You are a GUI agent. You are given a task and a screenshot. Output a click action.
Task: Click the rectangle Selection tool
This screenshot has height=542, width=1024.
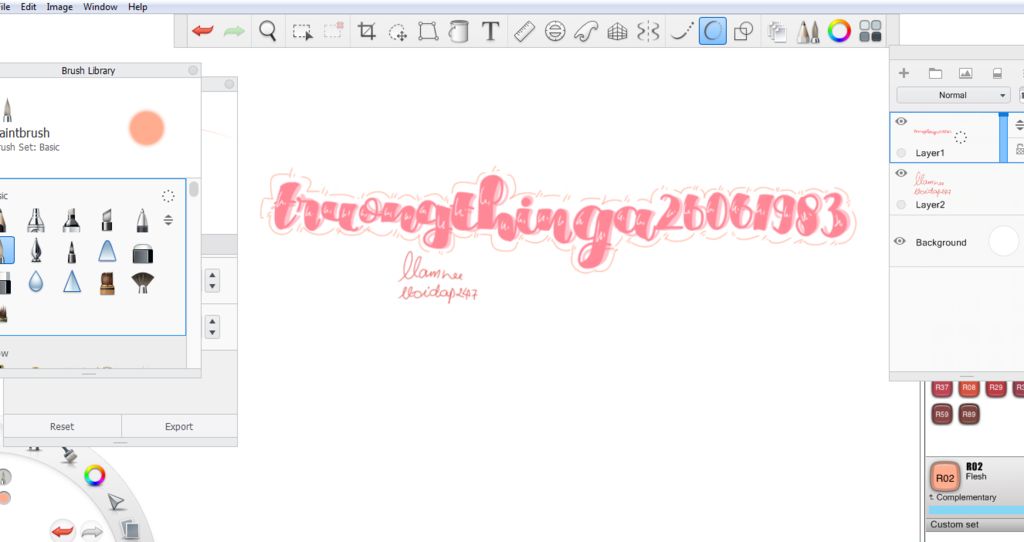pyautogui.click(x=302, y=31)
